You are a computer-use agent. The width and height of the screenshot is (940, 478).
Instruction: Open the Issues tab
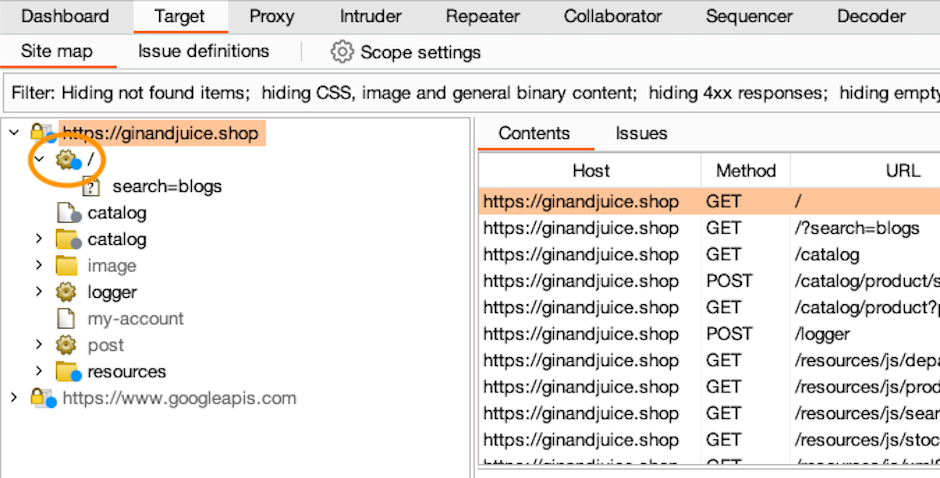click(641, 133)
